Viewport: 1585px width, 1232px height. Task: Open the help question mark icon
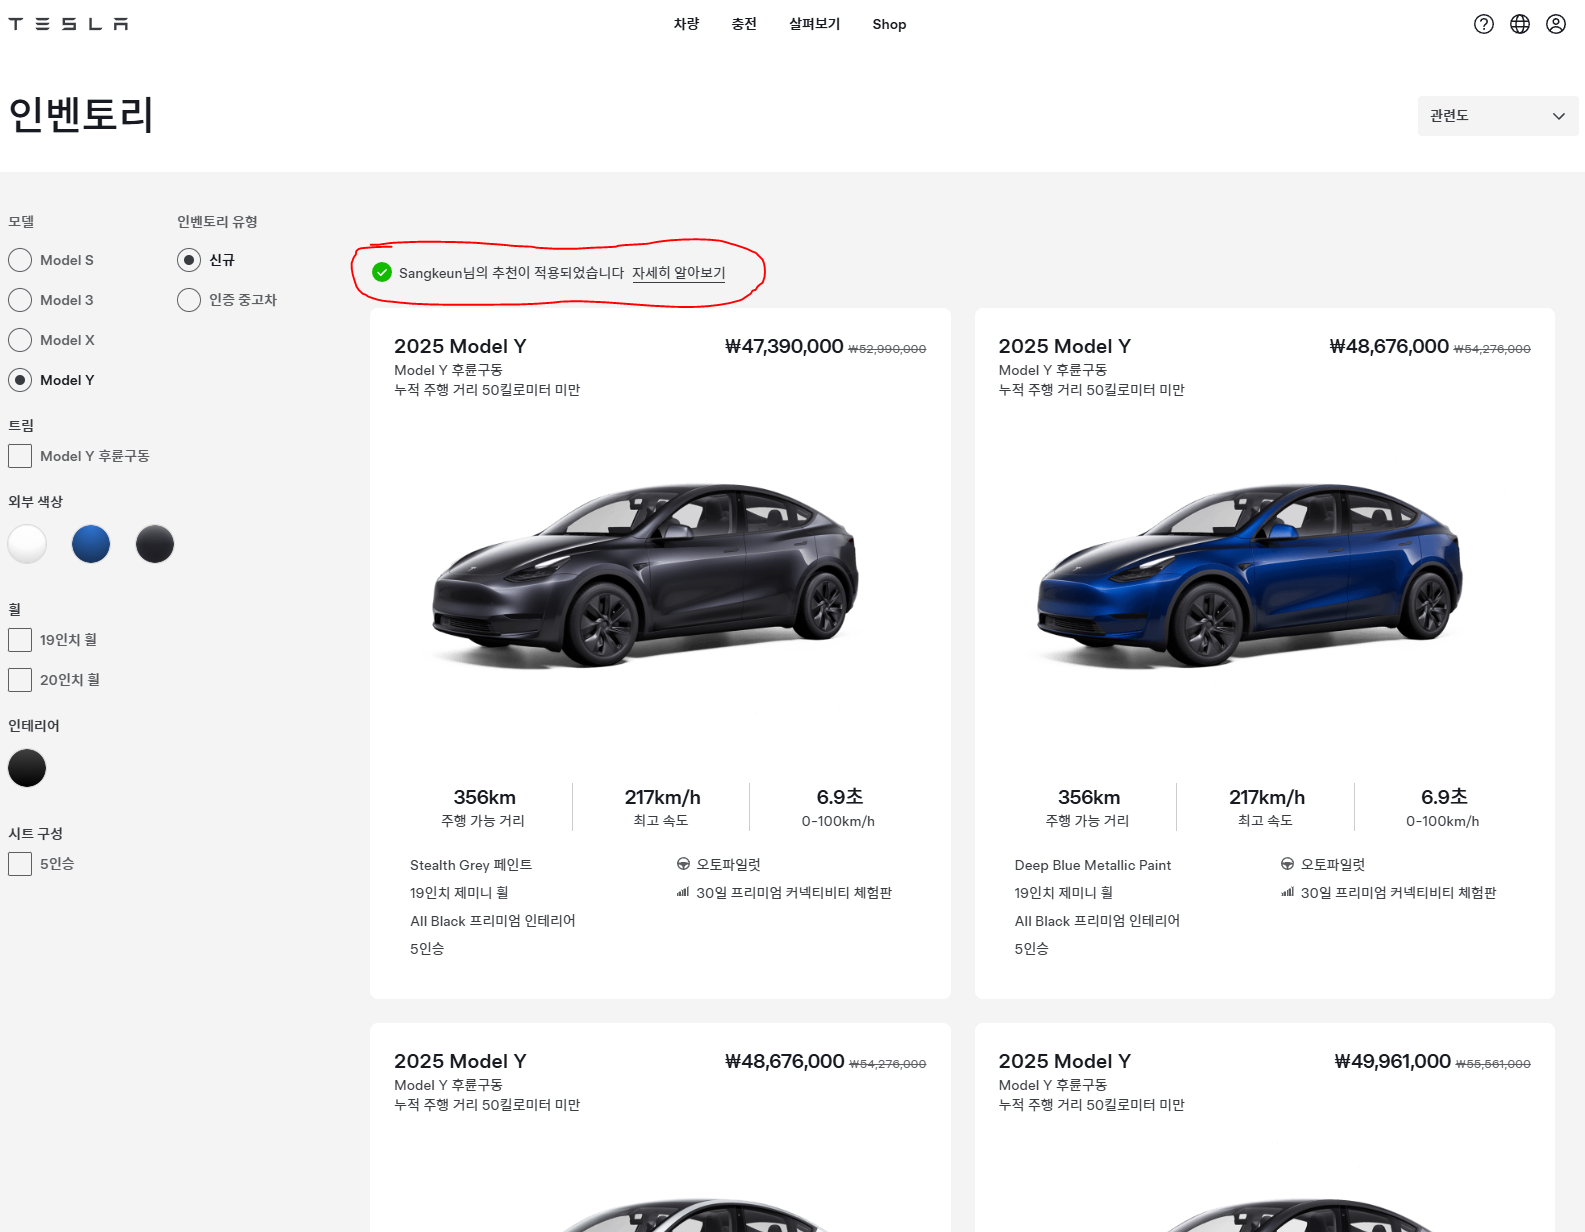click(1484, 24)
